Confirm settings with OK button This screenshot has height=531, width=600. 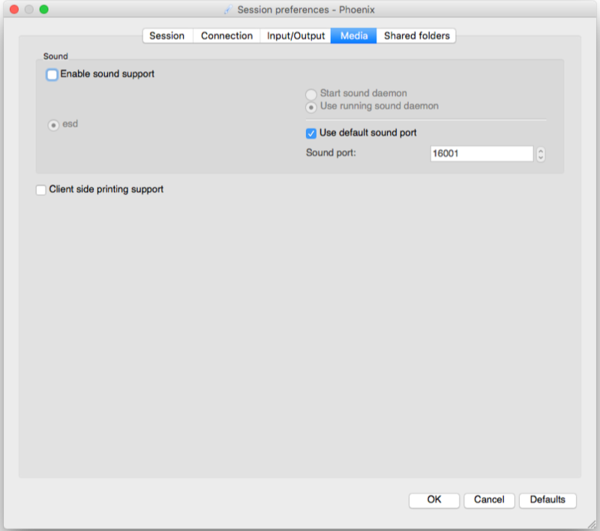tap(434, 500)
